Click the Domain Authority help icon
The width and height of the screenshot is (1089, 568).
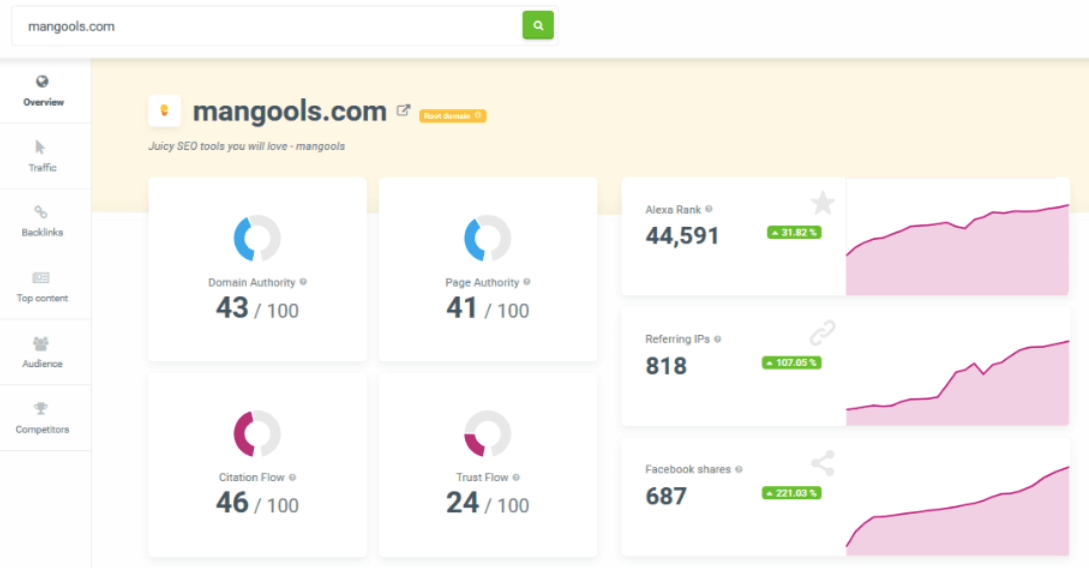(303, 282)
